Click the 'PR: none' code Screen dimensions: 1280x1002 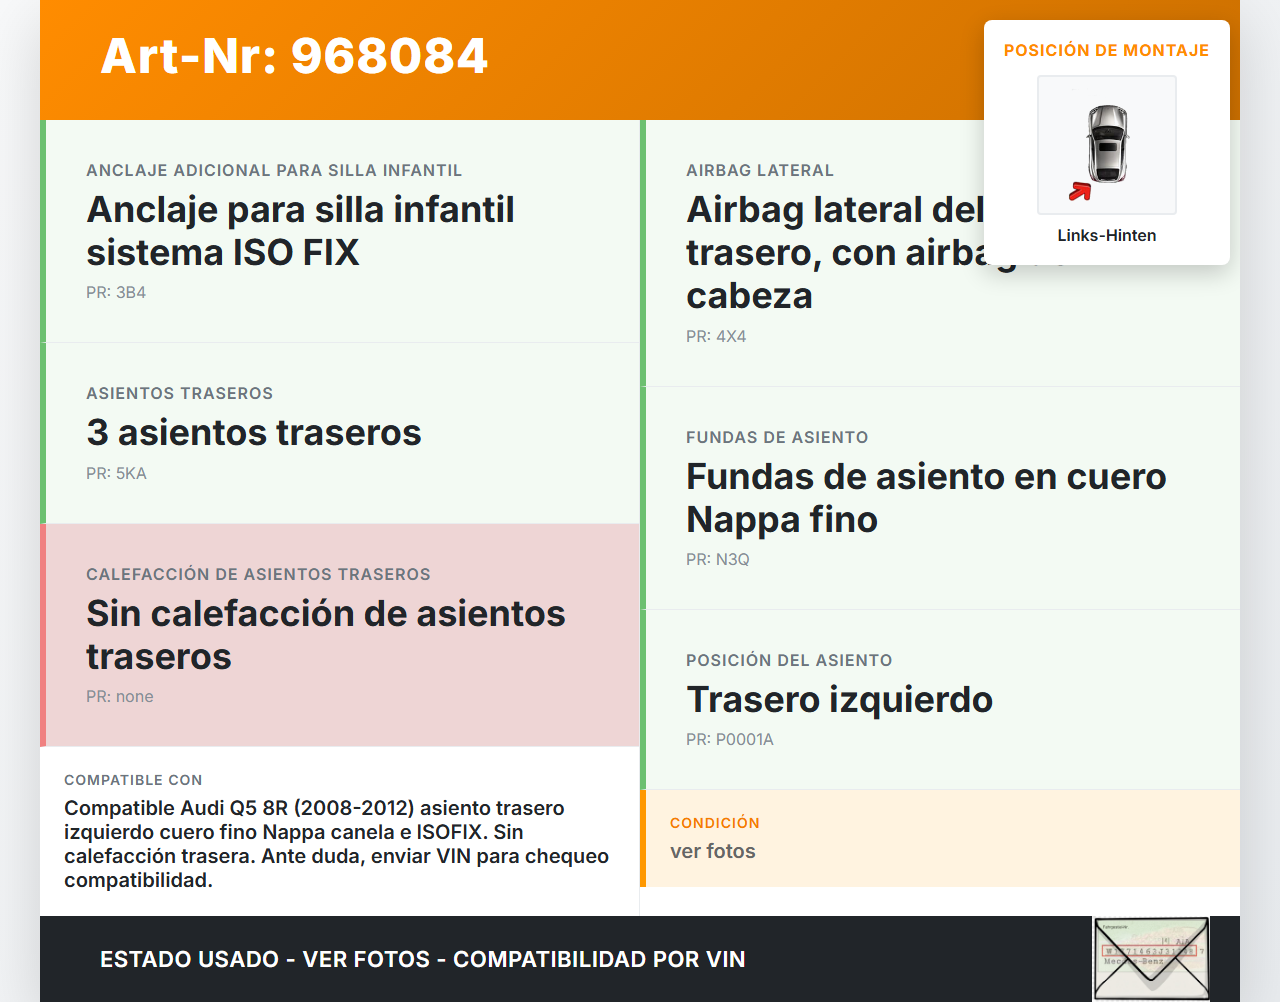120,696
